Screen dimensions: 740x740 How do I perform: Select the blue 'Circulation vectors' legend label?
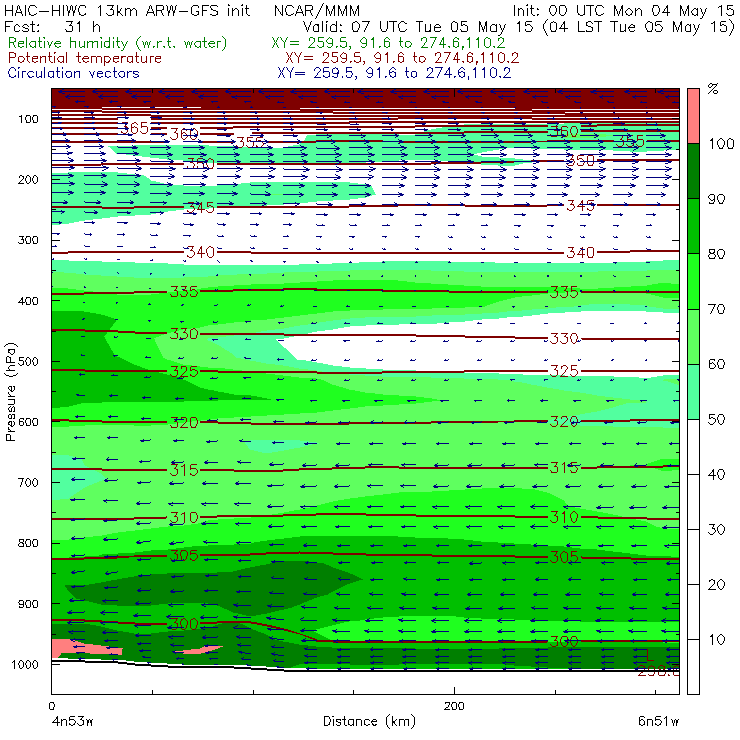[x=73, y=73]
